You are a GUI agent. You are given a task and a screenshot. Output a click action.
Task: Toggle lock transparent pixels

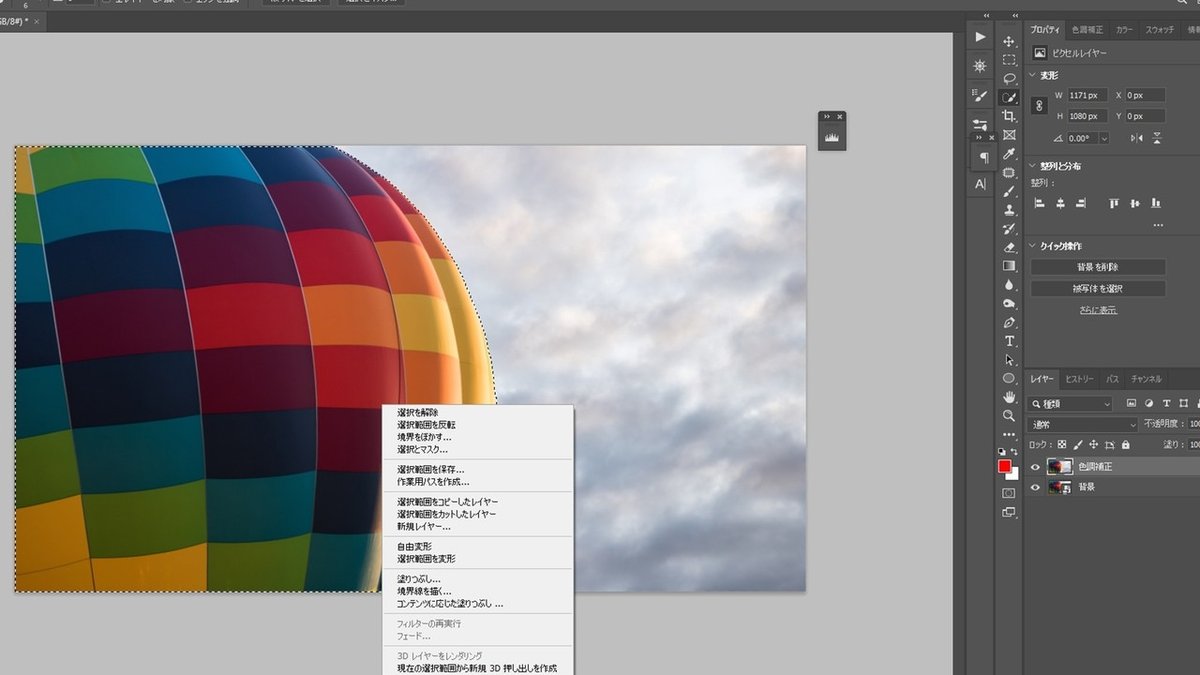pos(1062,445)
